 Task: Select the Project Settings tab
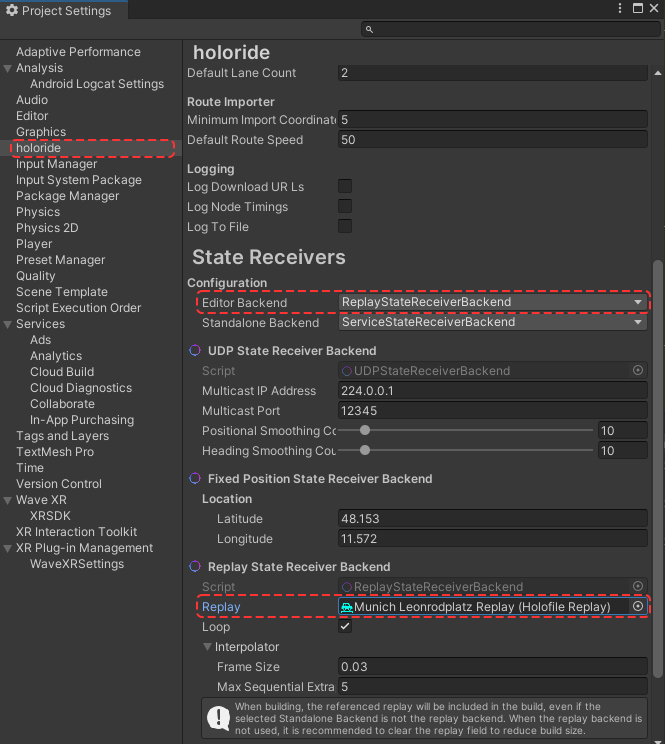click(64, 10)
